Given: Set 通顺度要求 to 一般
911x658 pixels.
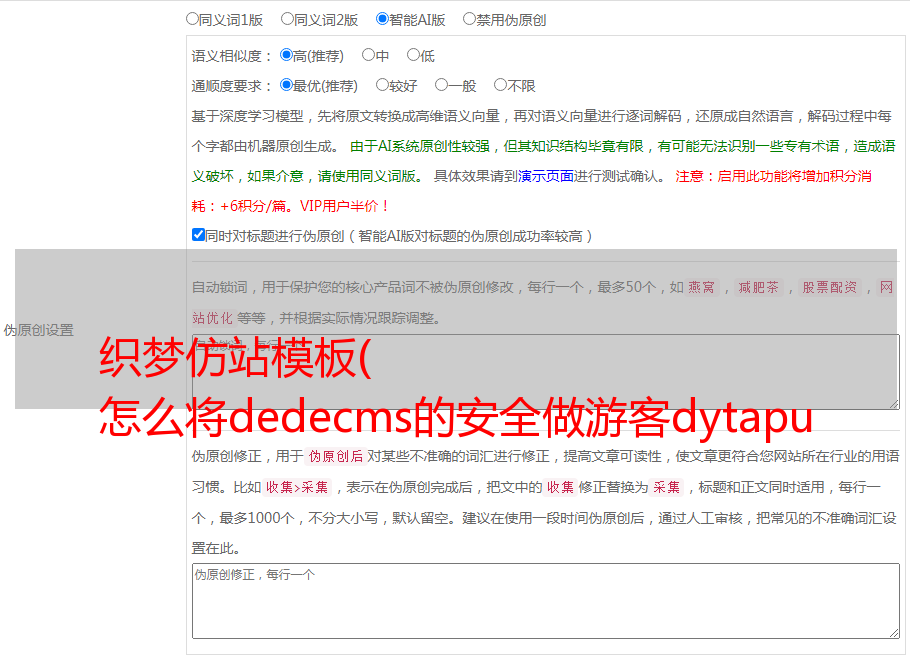Looking at the screenshot, I should pos(442,85).
